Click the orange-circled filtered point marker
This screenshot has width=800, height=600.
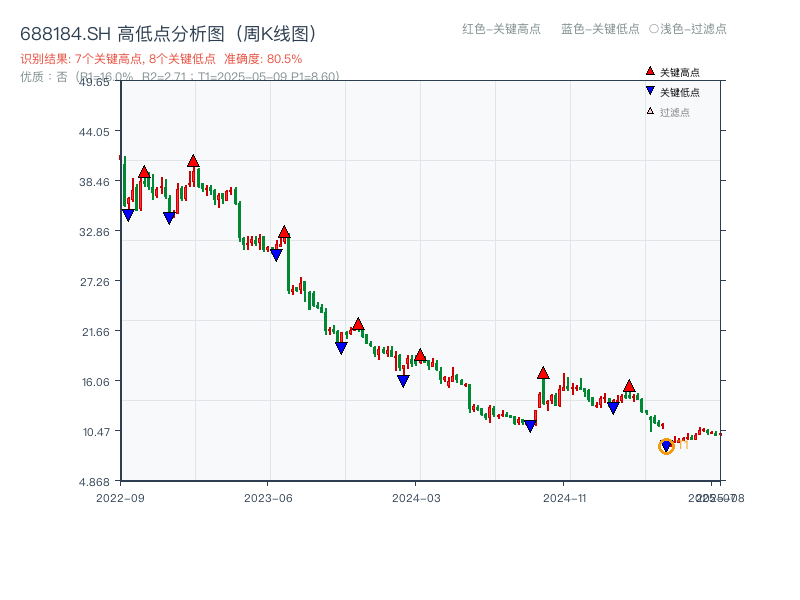666,446
